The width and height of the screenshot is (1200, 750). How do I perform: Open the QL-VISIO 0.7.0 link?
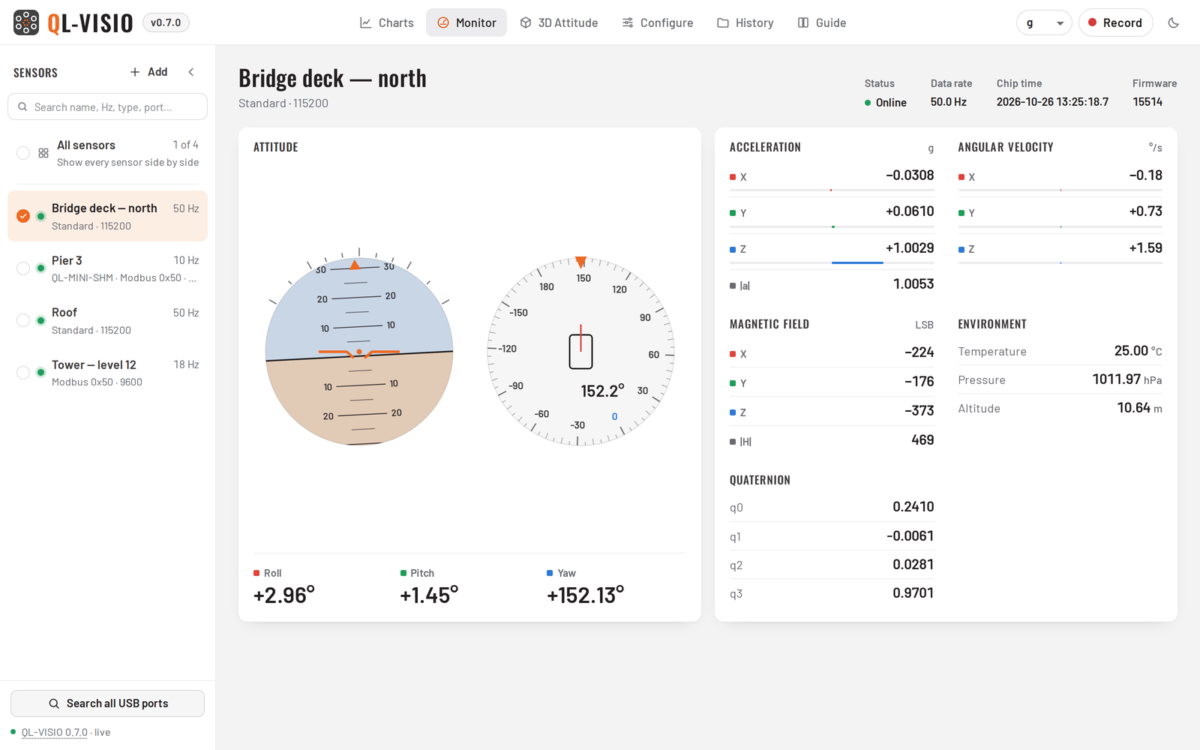click(55, 732)
